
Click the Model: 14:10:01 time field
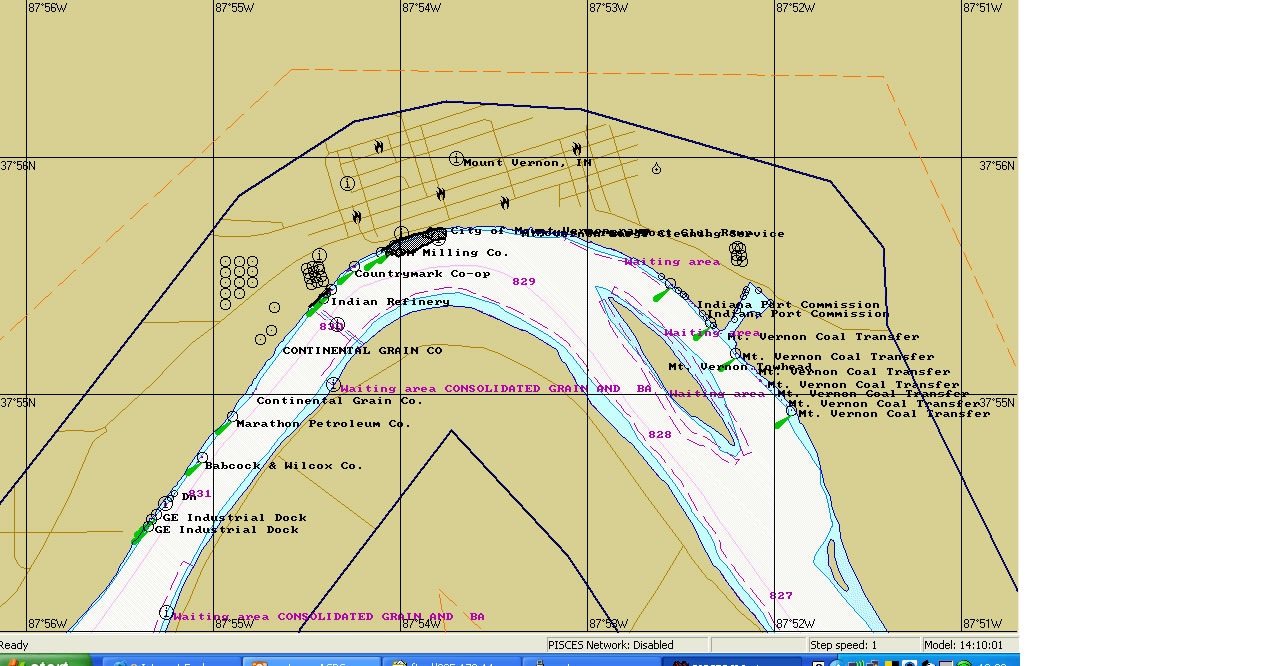(x=970, y=645)
